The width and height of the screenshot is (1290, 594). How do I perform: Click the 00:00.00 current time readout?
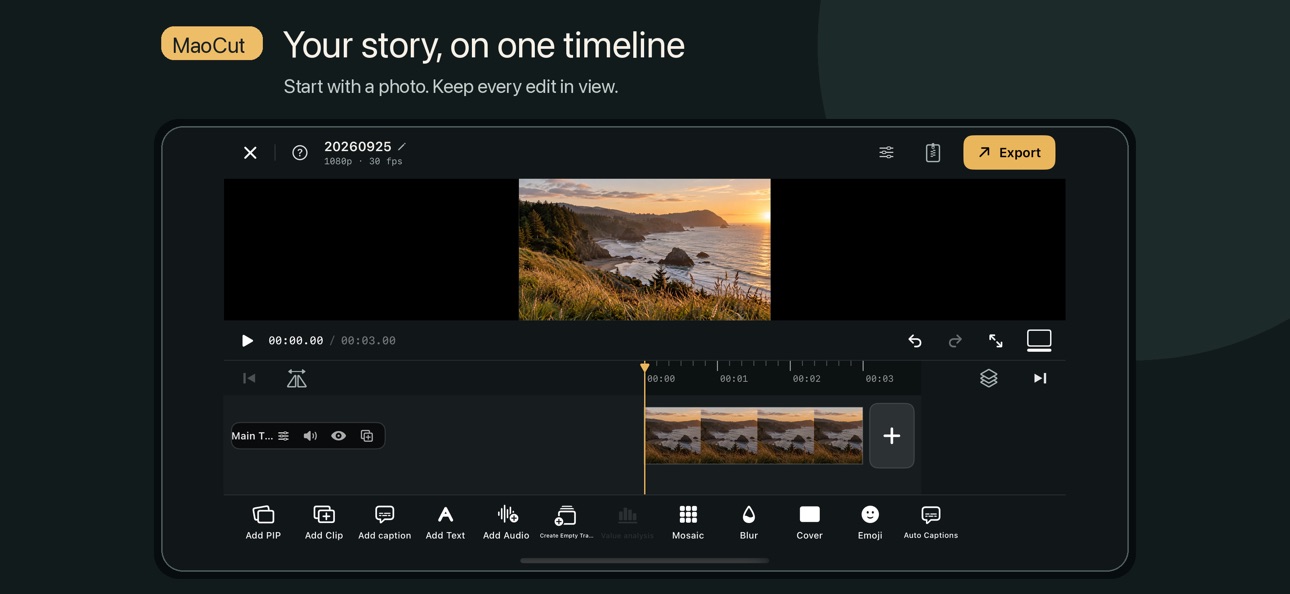tap(296, 341)
